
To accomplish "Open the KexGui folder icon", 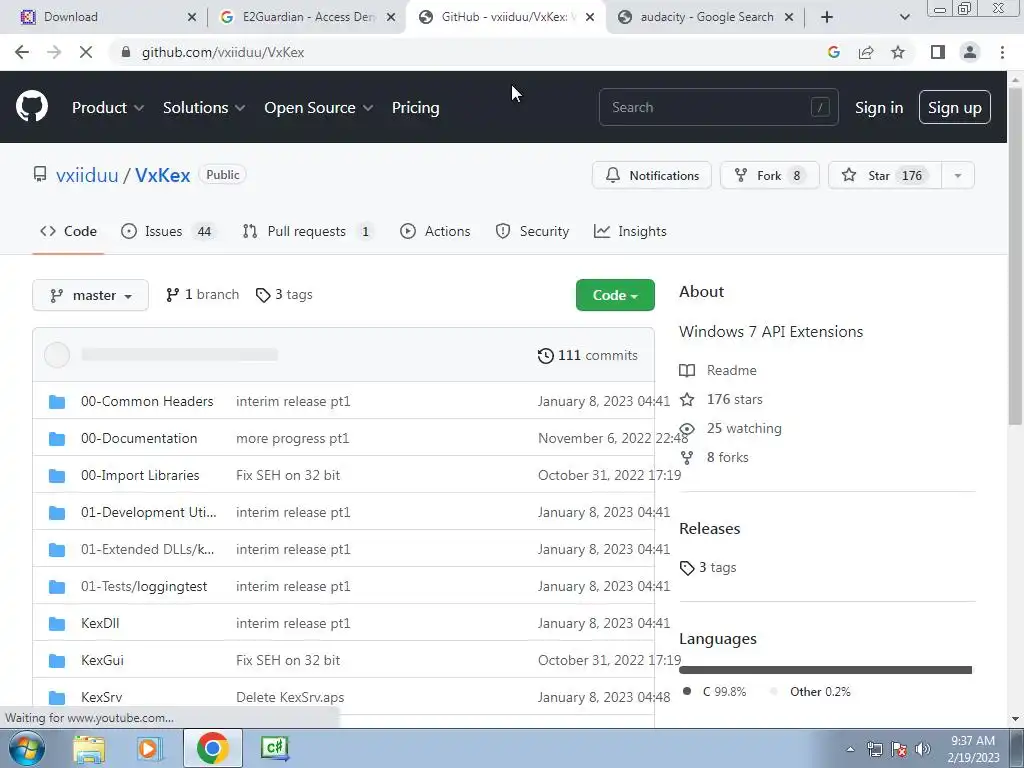I will [57, 661].
